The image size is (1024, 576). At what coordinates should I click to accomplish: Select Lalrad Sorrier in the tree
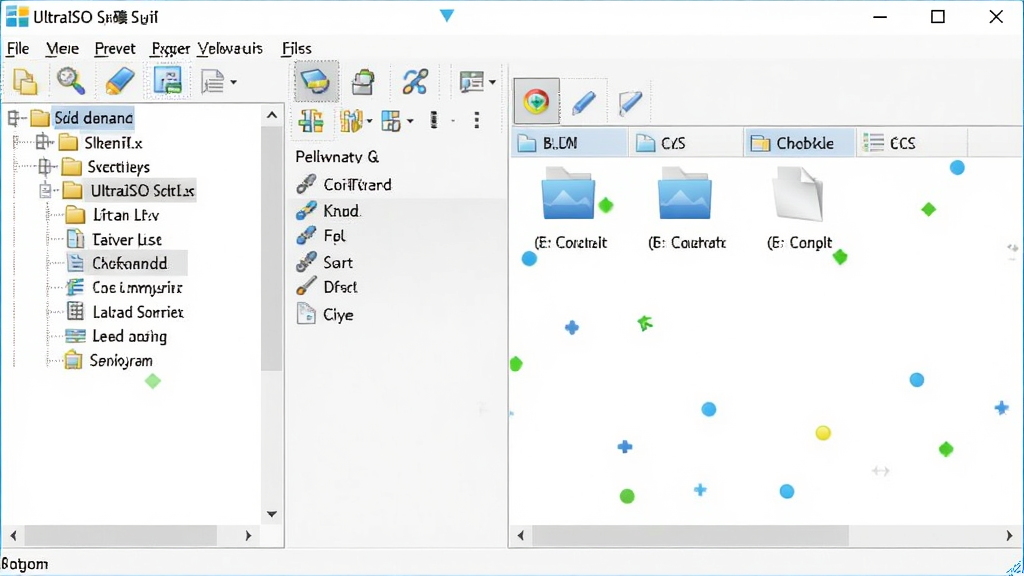[x=138, y=312]
